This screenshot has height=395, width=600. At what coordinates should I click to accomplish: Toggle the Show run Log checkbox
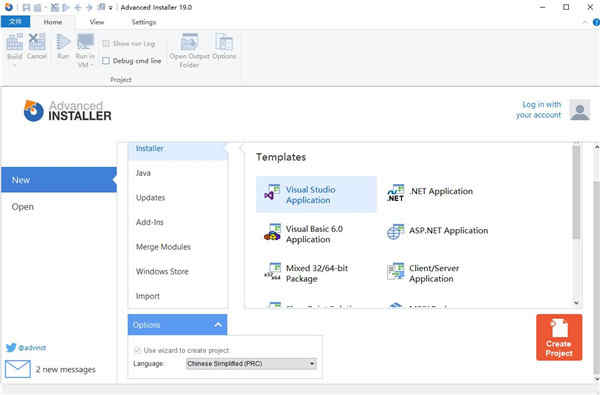coord(106,44)
